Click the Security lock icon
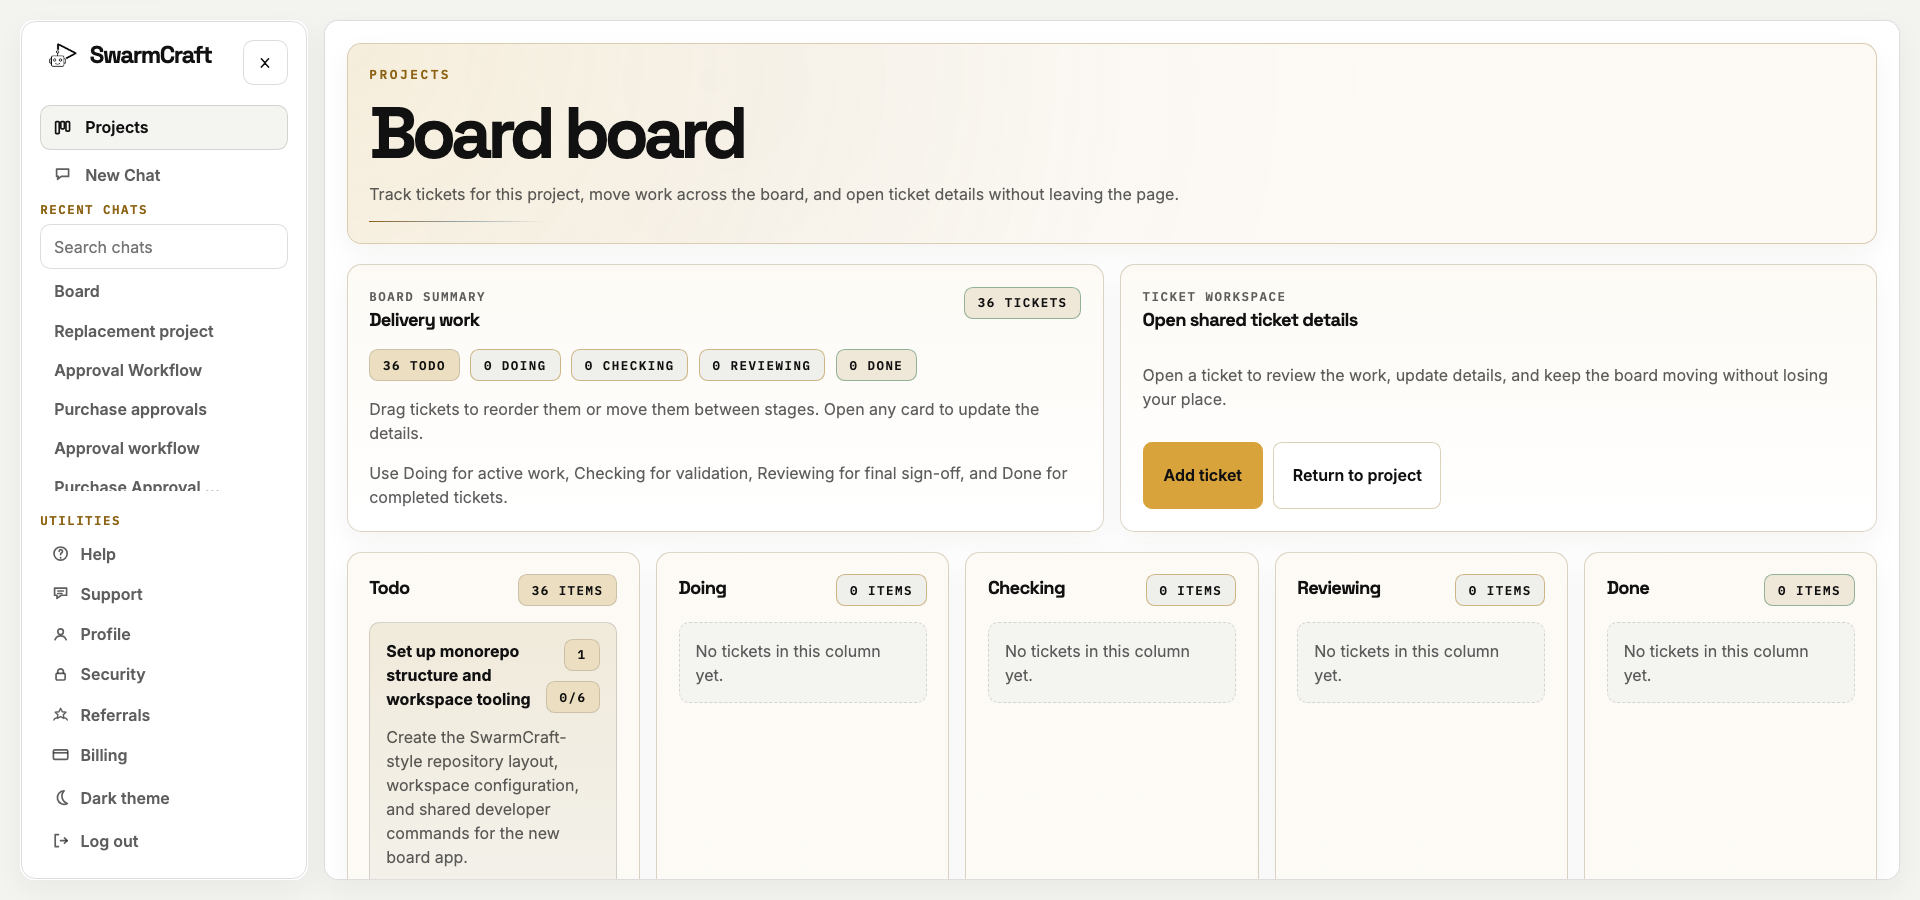This screenshot has height=900, width=1920. click(61, 674)
